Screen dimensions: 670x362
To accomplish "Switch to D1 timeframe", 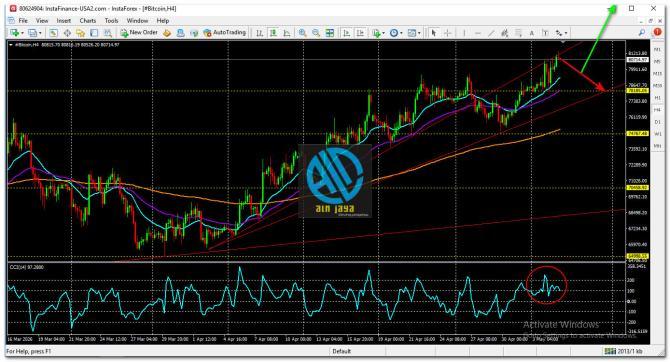I will pos(658,122).
